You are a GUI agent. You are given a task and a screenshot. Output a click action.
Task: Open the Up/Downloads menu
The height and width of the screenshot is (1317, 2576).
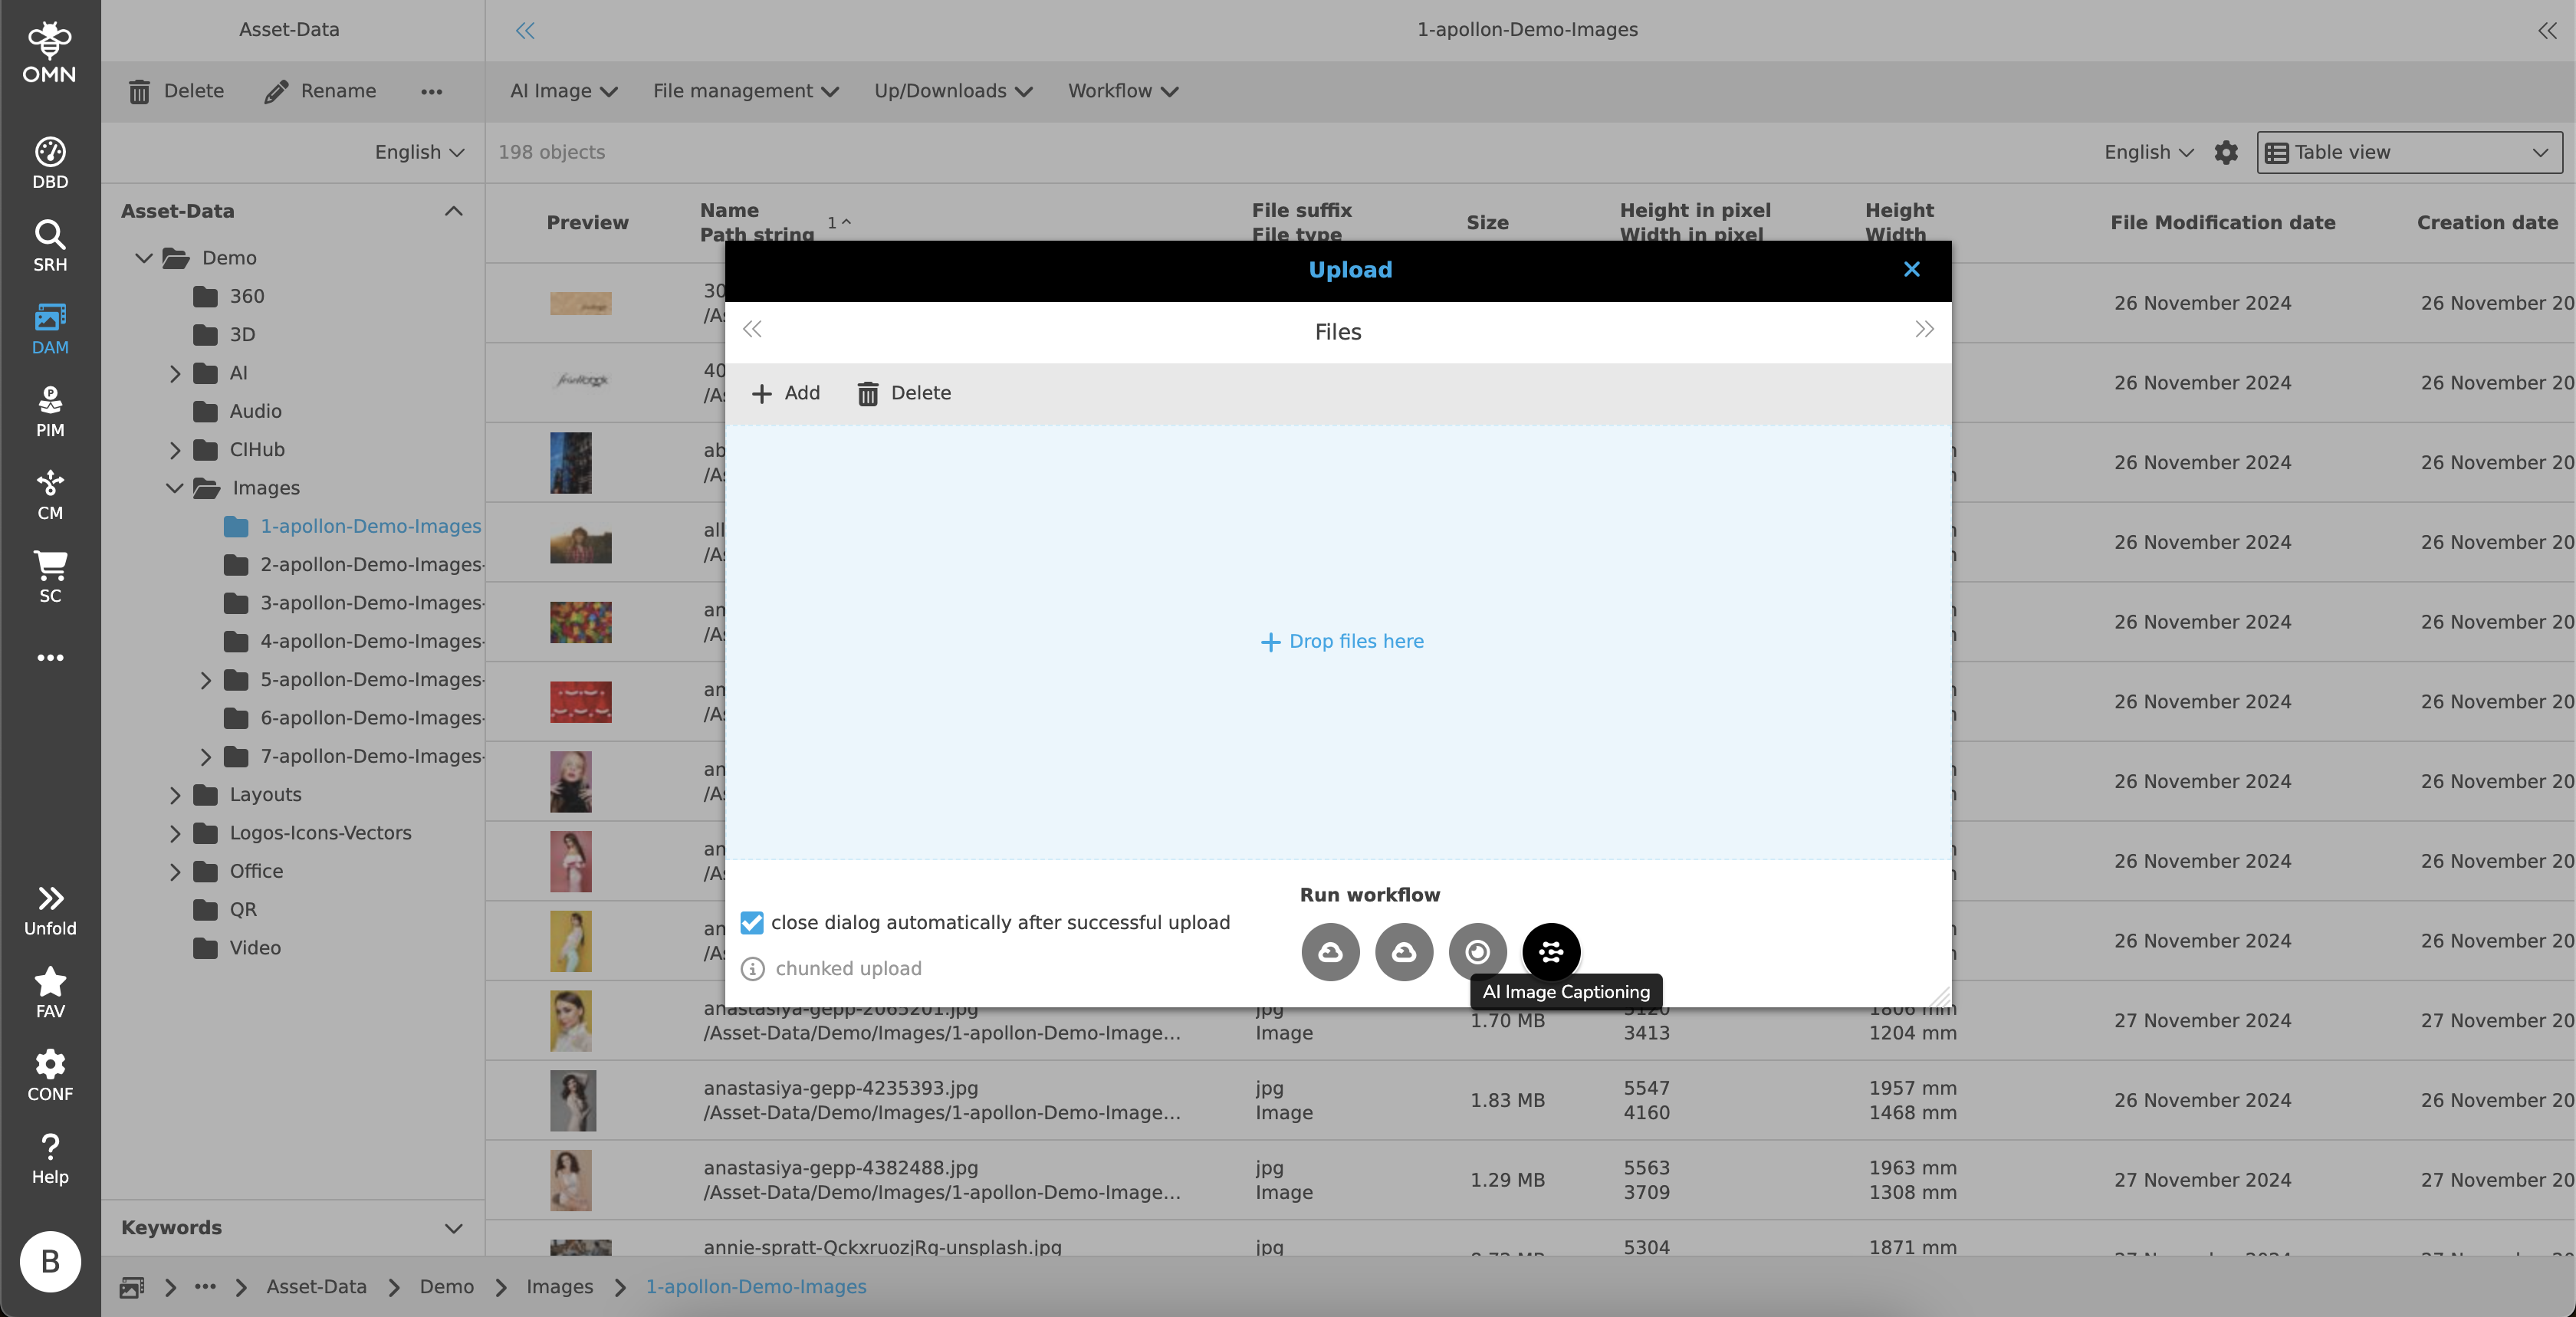tap(952, 91)
